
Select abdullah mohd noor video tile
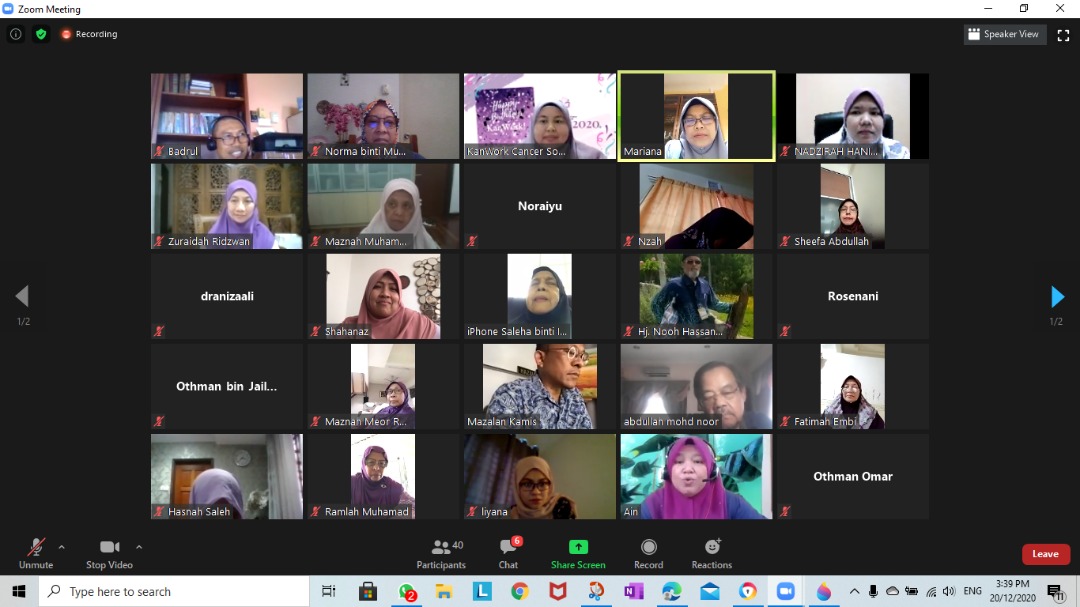[696, 387]
